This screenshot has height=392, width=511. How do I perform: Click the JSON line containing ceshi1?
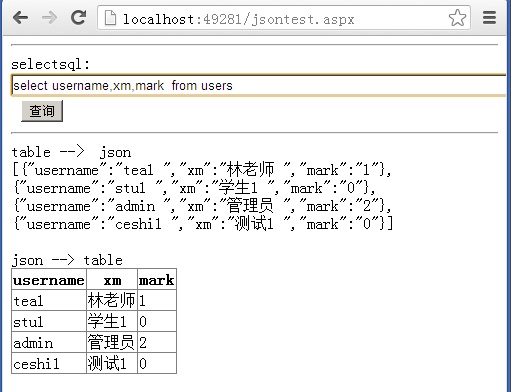(x=203, y=224)
